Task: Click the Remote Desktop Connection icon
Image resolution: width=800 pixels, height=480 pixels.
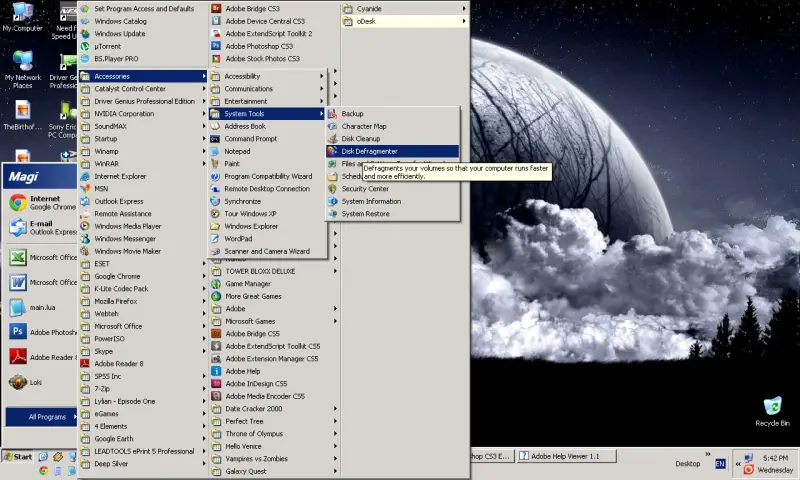Action: click(215, 189)
